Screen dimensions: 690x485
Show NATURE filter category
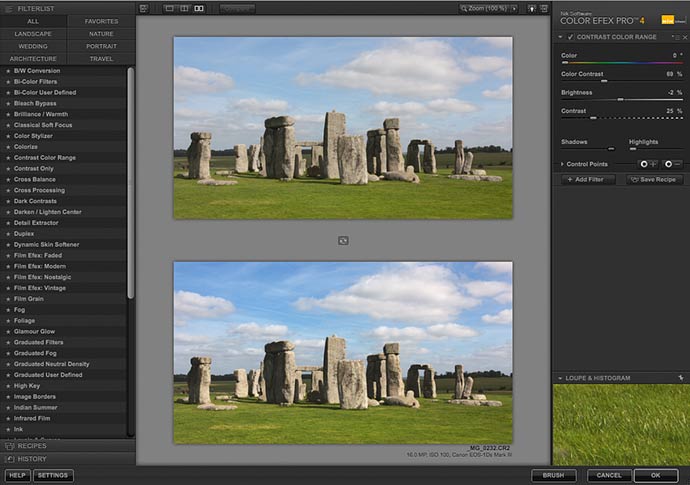(x=101, y=34)
